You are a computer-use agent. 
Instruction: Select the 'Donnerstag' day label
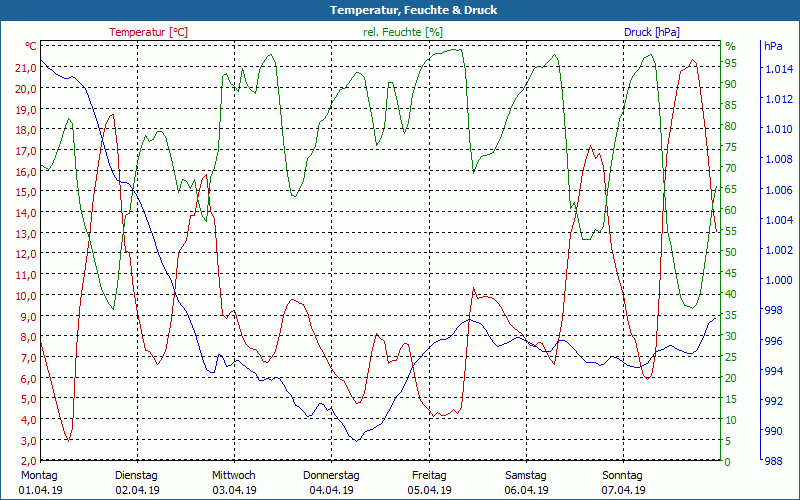[331, 475]
